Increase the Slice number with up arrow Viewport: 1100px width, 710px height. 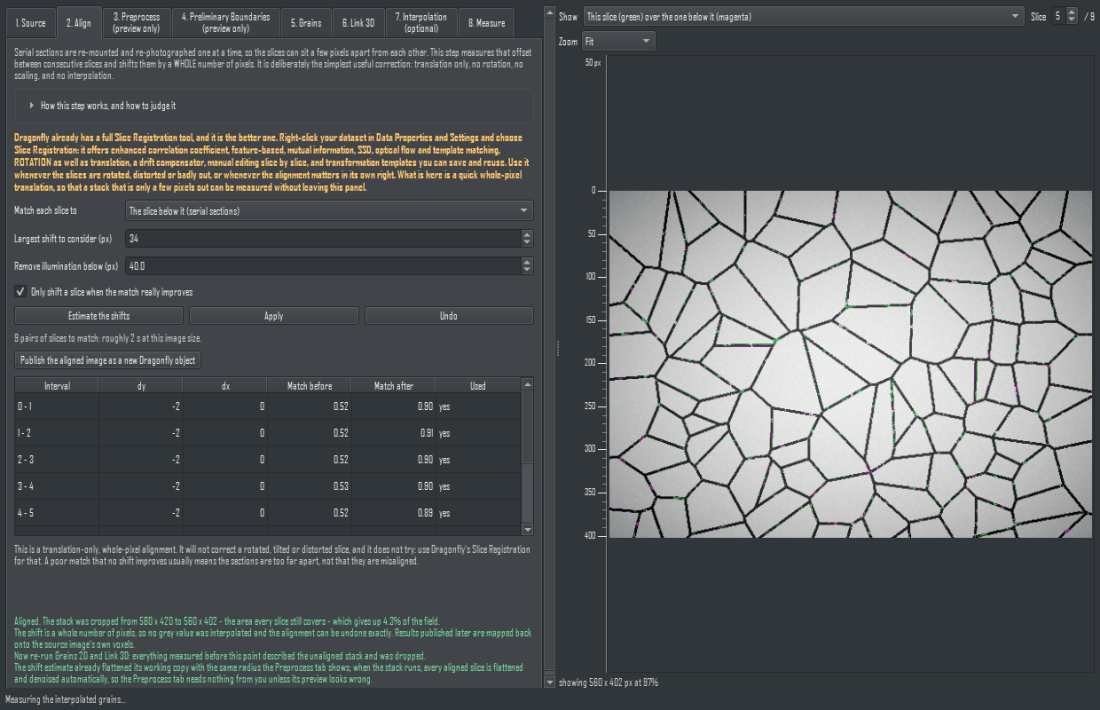[x=1071, y=12]
